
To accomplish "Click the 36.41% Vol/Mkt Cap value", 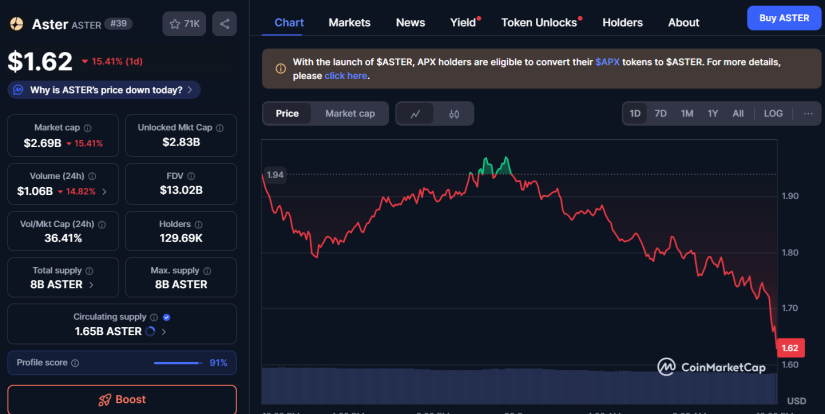I will (x=63, y=238).
